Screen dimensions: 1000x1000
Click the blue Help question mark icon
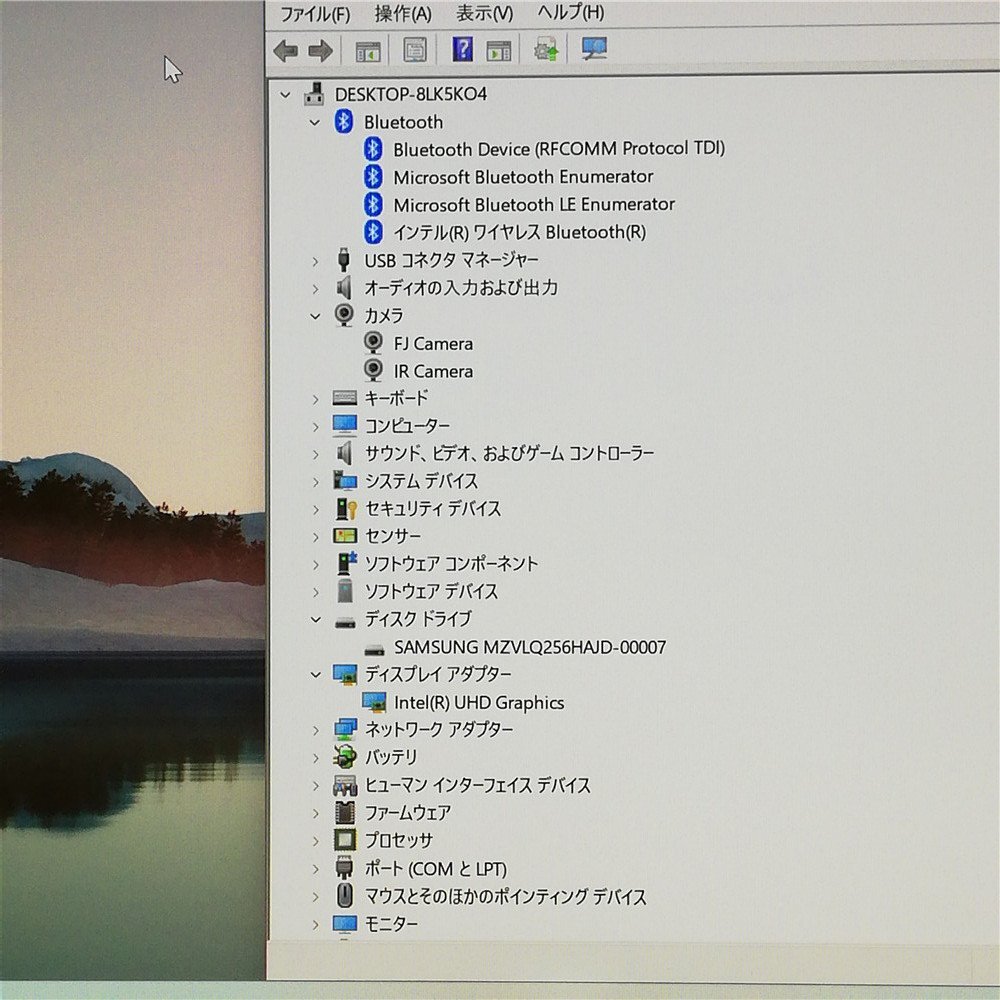click(462, 49)
